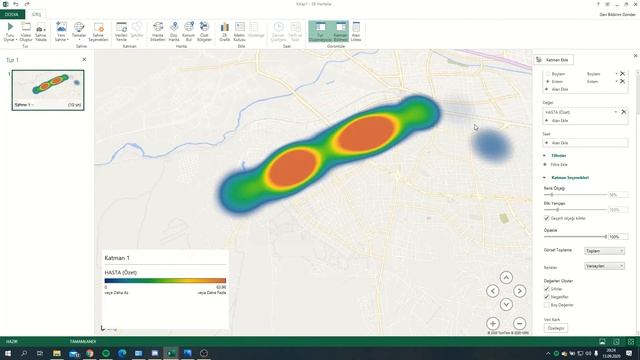Click Özel Bölgeler custom regions icon
Screen dimensions: 640x360
[x=204, y=32]
